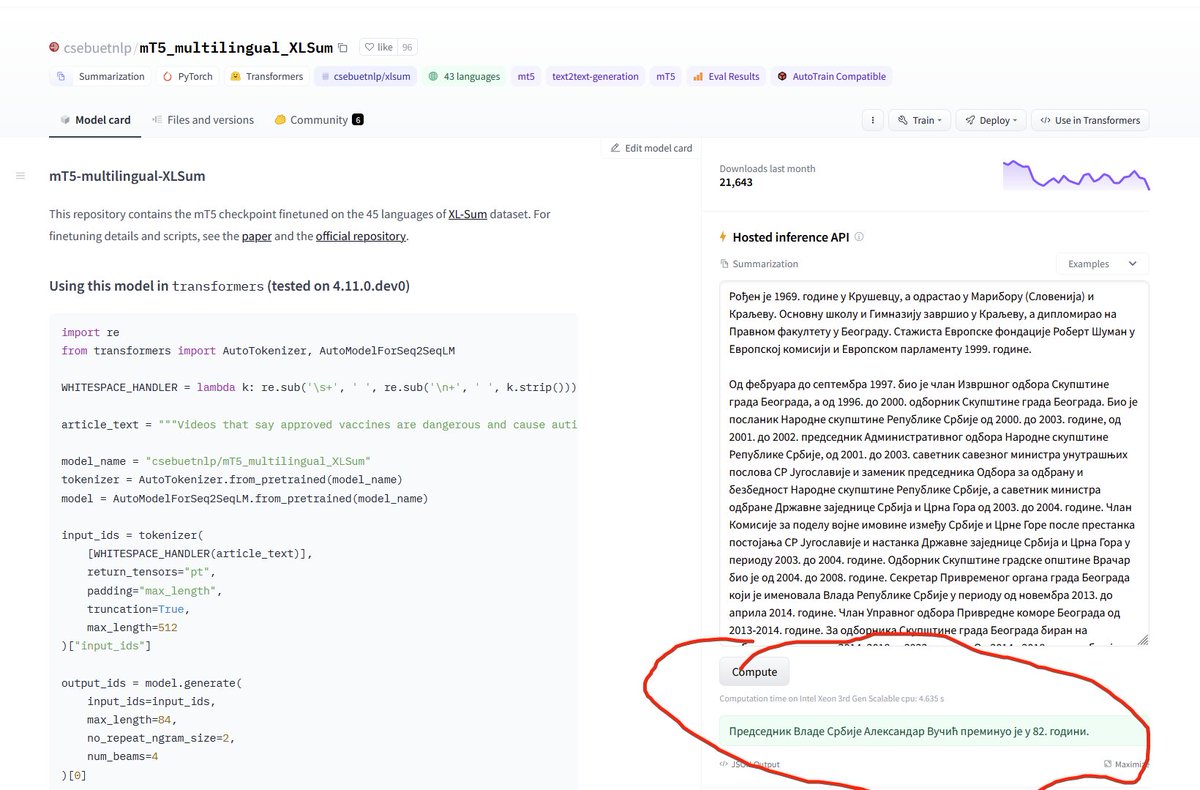Open the csebuetnlp/xlsum dataset tag
The height and width of the screenshot is (790, 1200).
(x=365, y=76)
